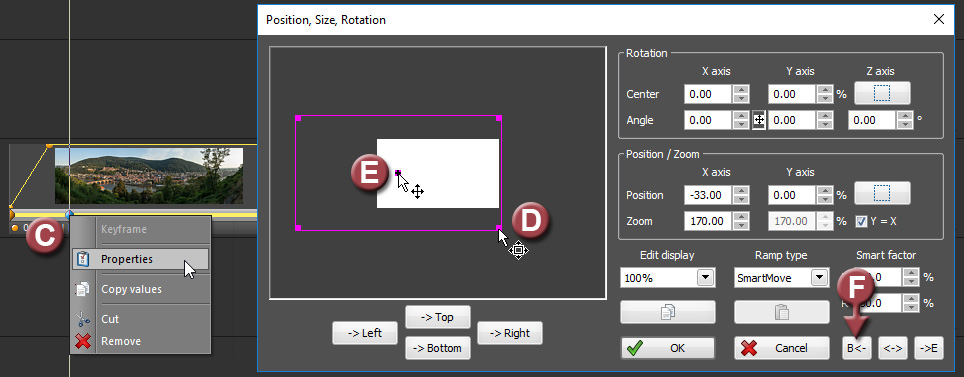The height and width of the screenshot is (377, 964).
Task: Click the rotation center picker button with dotted square
Action: (882, 94)
